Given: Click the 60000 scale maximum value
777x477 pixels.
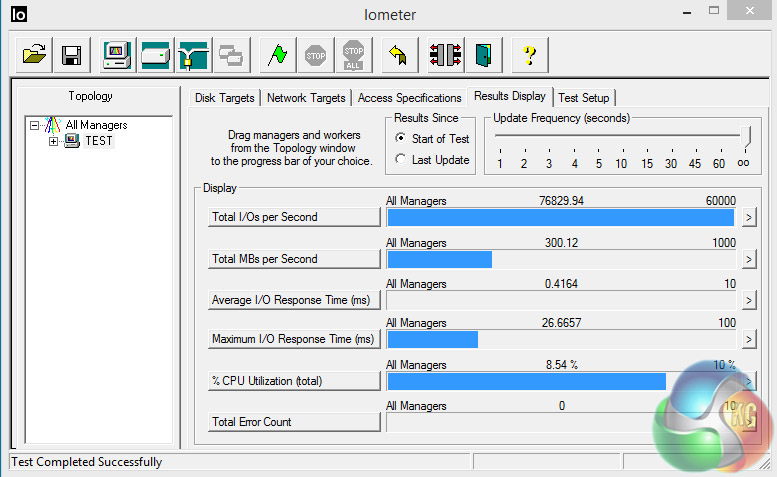Looking at the screenshot, I should (721, 201).
